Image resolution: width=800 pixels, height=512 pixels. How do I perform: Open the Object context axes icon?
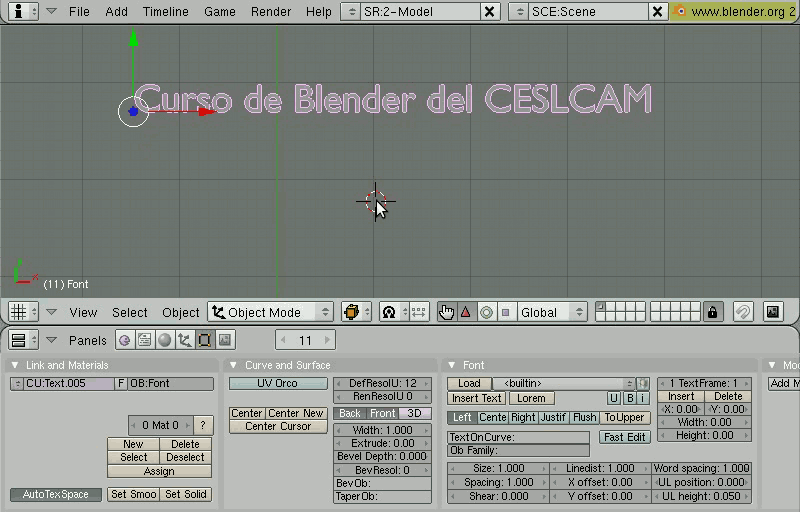185,340
